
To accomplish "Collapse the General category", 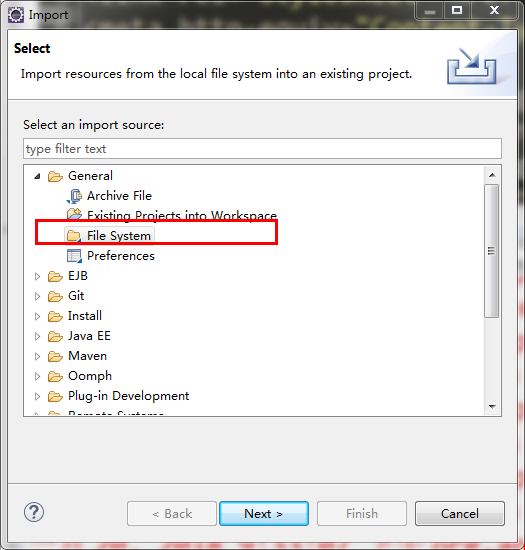I will tap(38, 176).
